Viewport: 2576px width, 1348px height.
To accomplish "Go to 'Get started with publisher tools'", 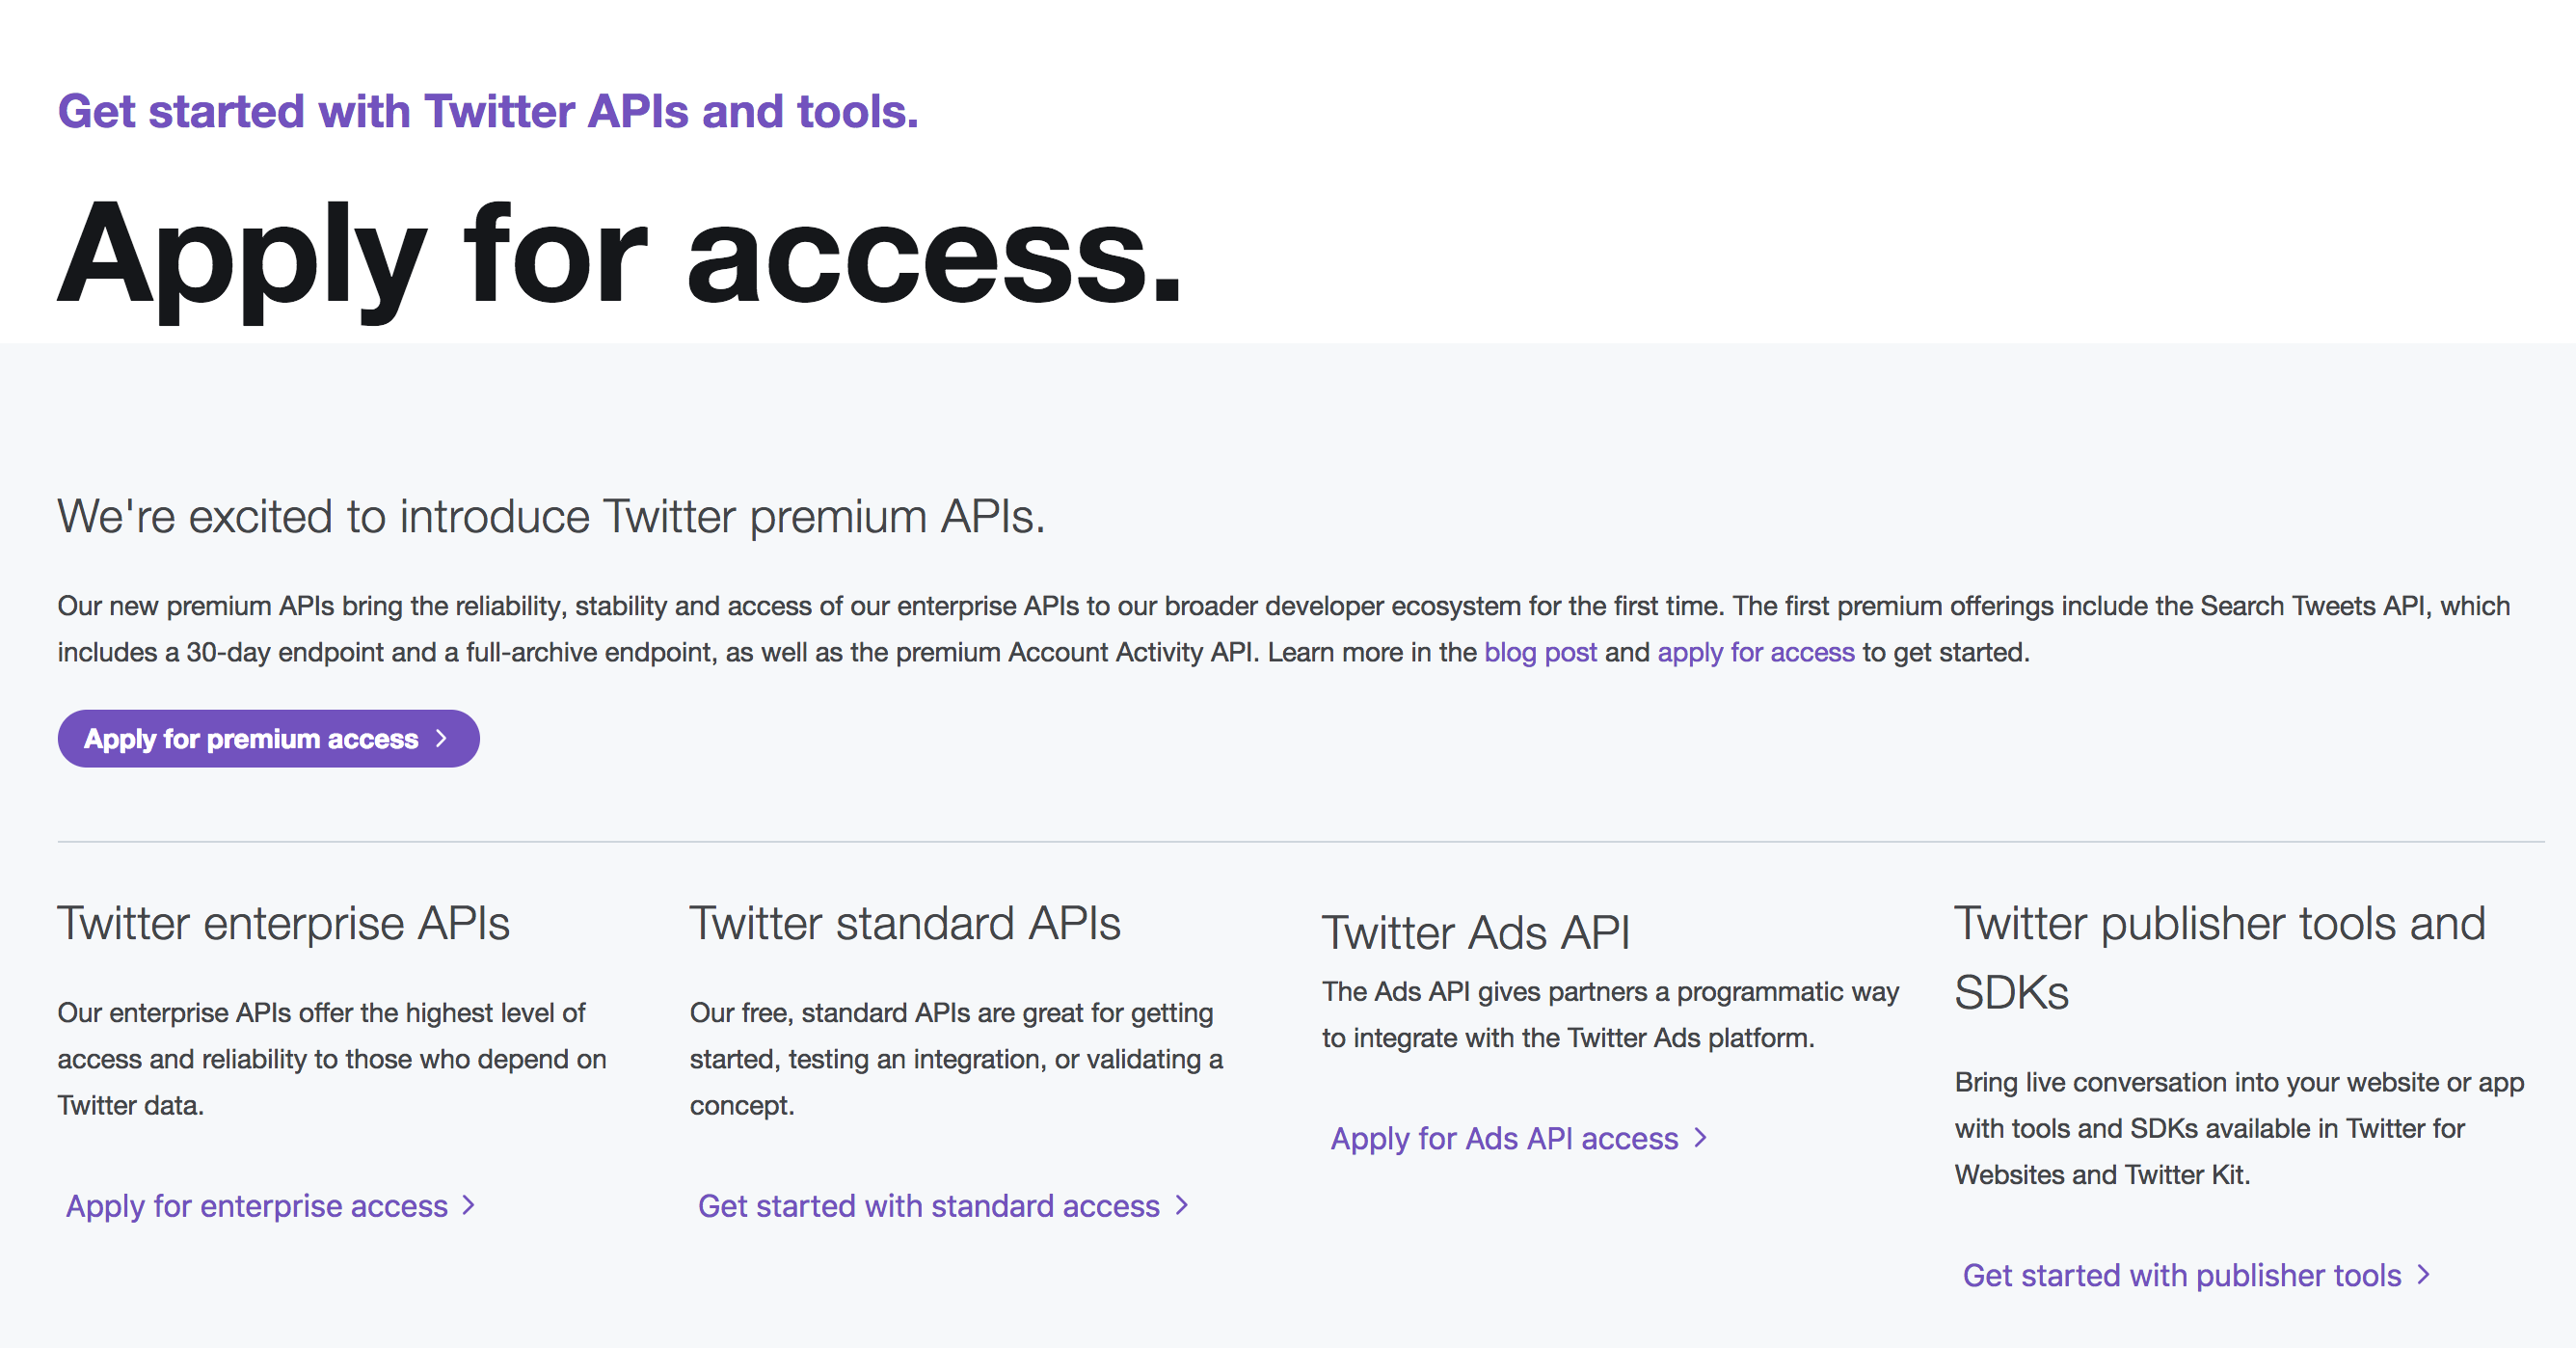I will (2181, 1275).
